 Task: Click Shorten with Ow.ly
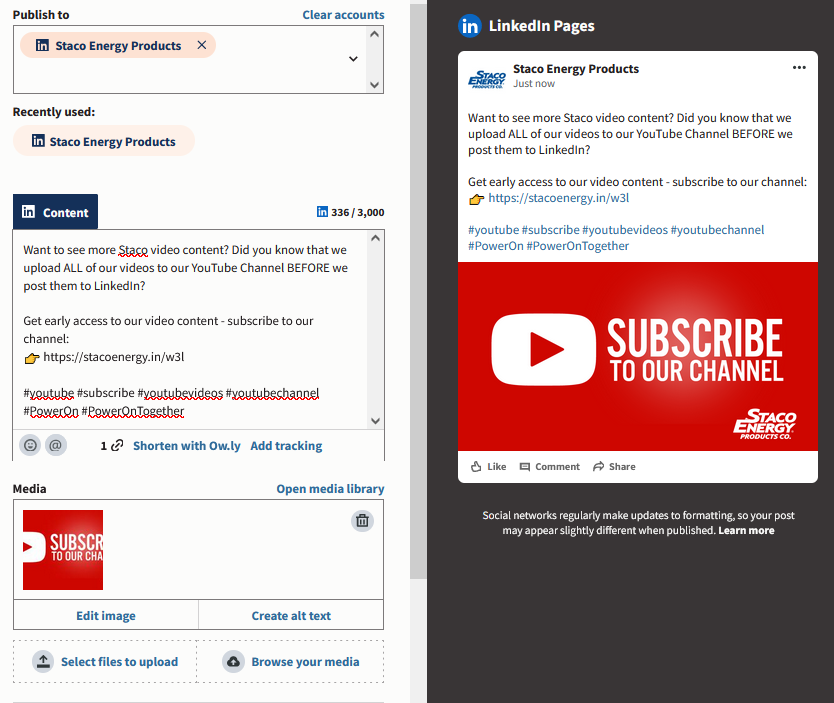pyautogui.click(x=187, y=446)
